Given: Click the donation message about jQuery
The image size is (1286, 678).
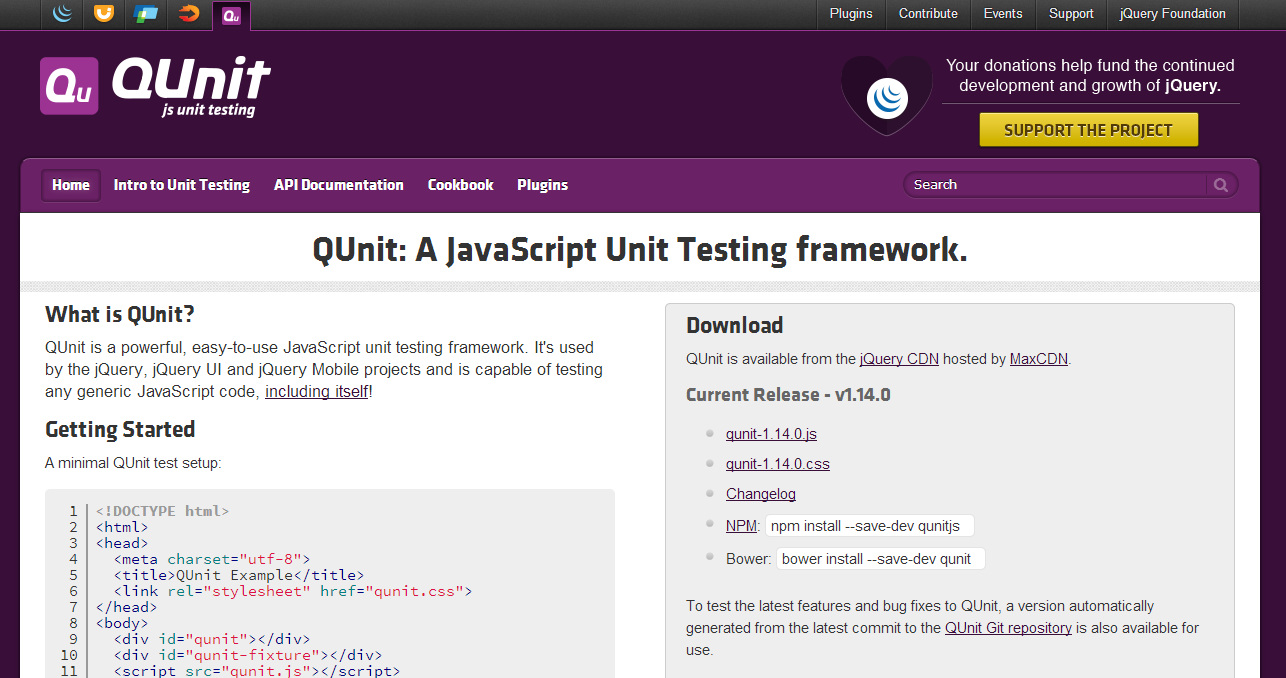Looking at the screenshot, I should (1090, 75).
